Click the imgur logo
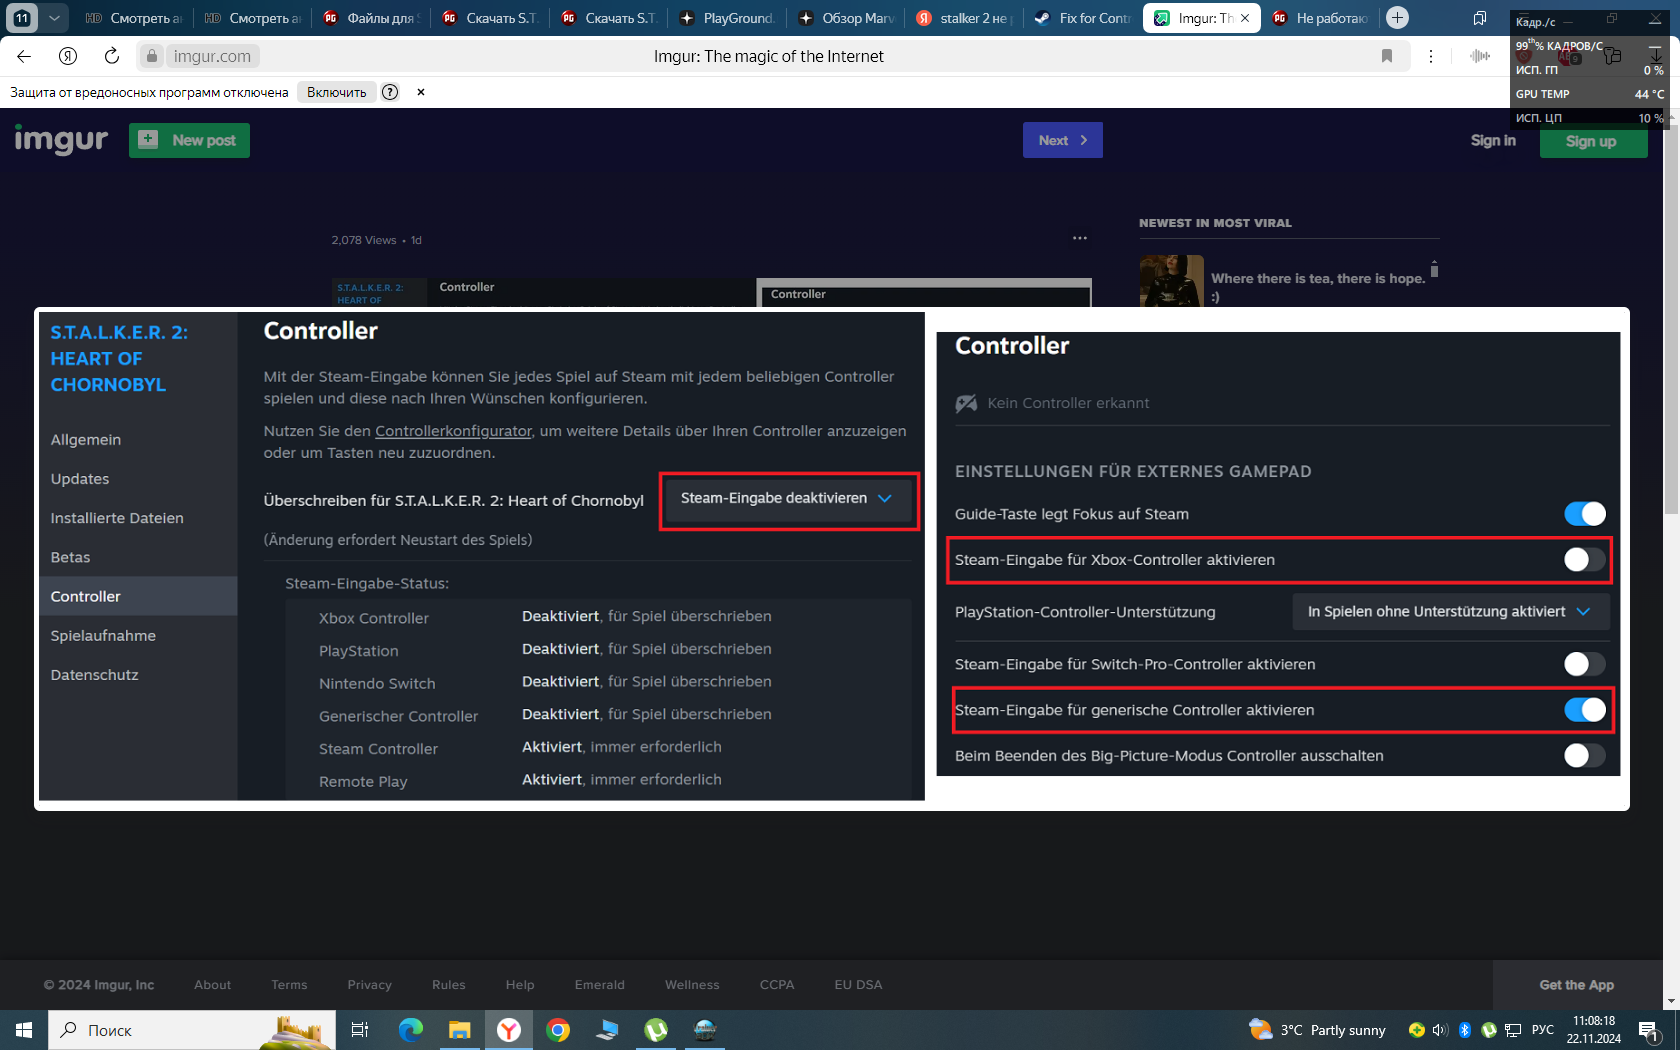The height and width of the screenshot is (1050, 1680). [61, 140]
